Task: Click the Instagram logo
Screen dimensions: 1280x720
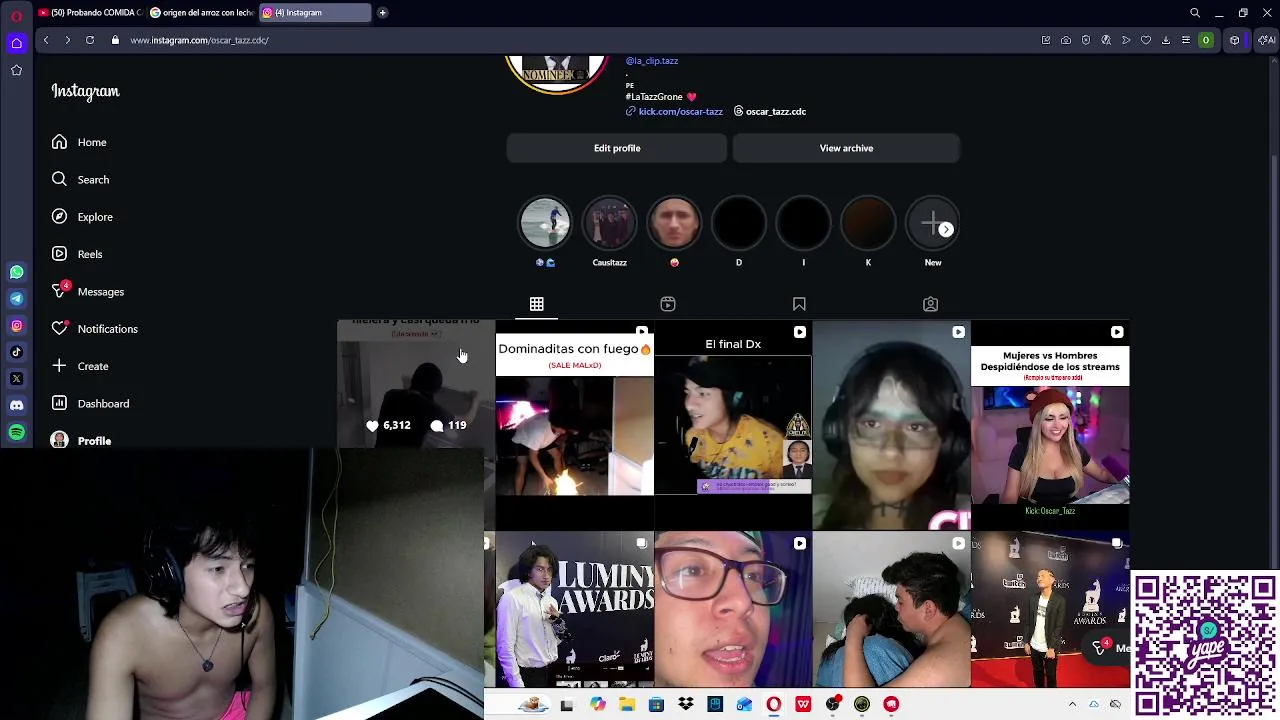Action: [x=85, y=91]
